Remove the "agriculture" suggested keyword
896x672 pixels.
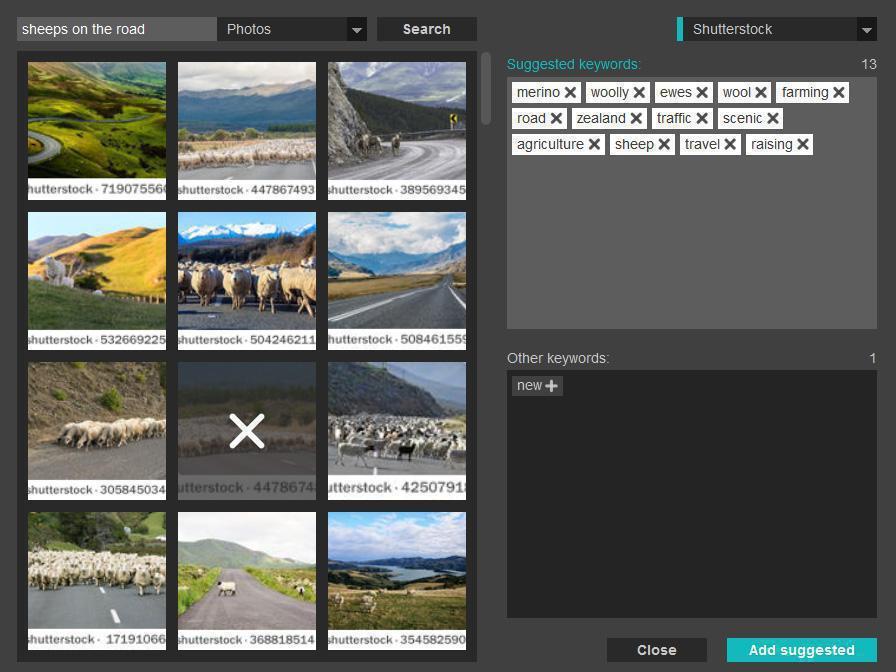(x=594, y=144)
